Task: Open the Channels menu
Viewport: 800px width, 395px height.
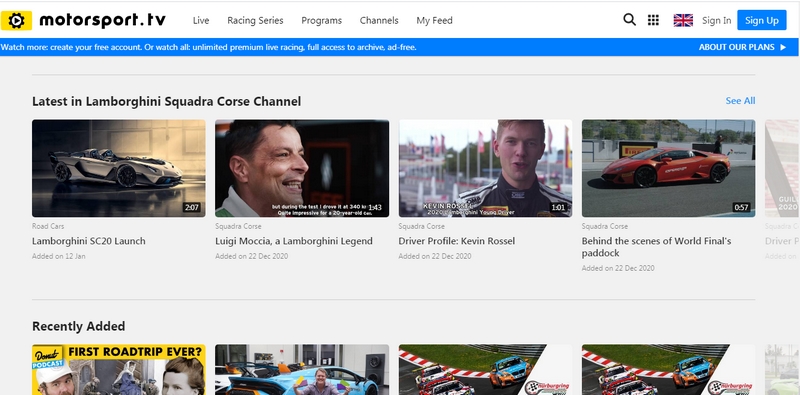Action: point(379,20)
